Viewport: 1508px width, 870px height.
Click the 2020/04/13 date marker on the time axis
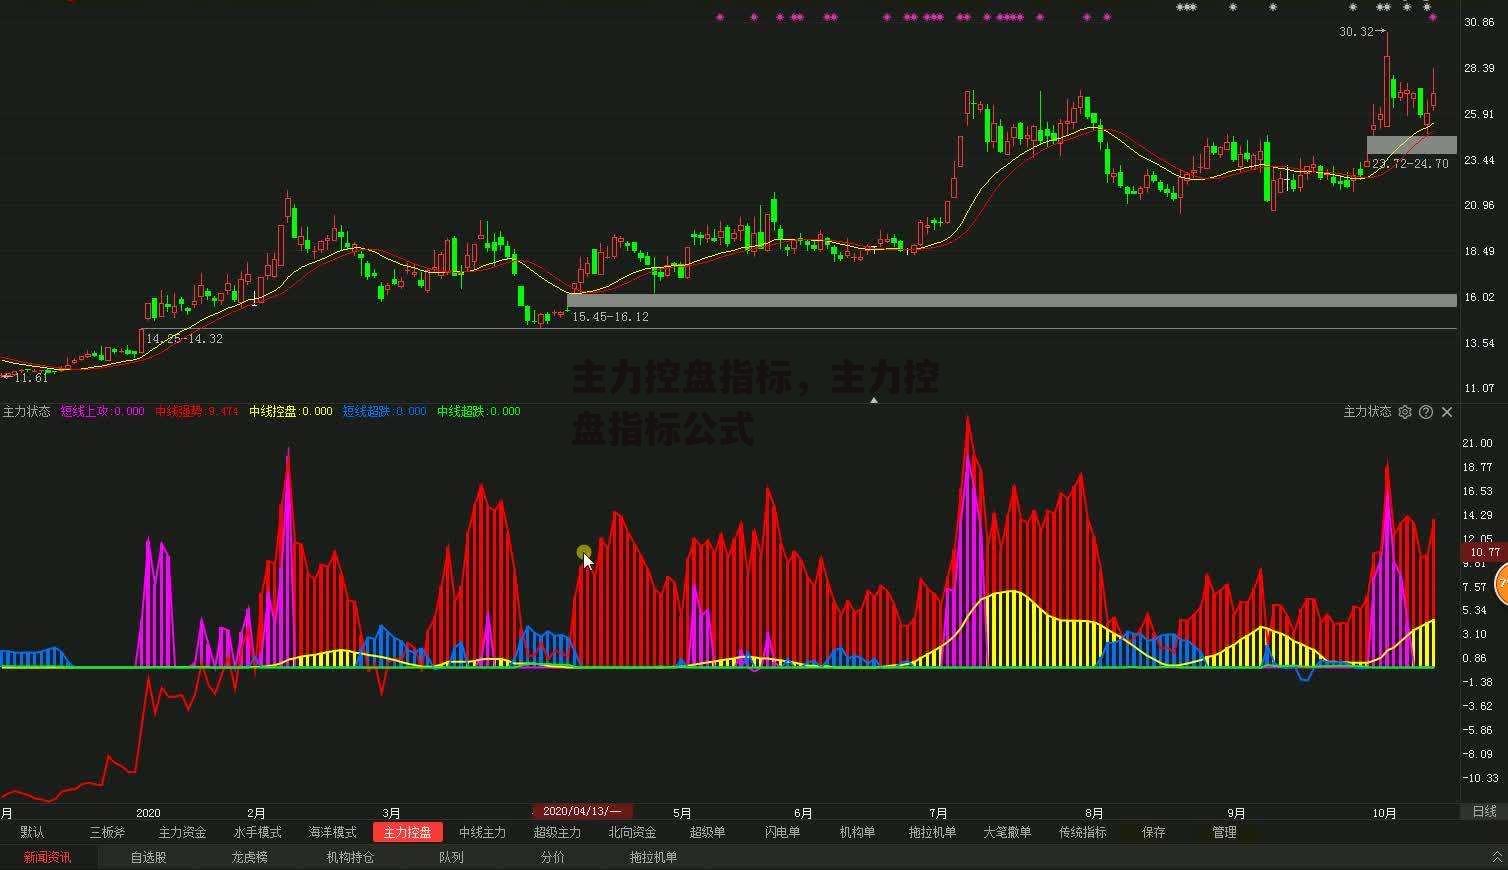[582, 812]
